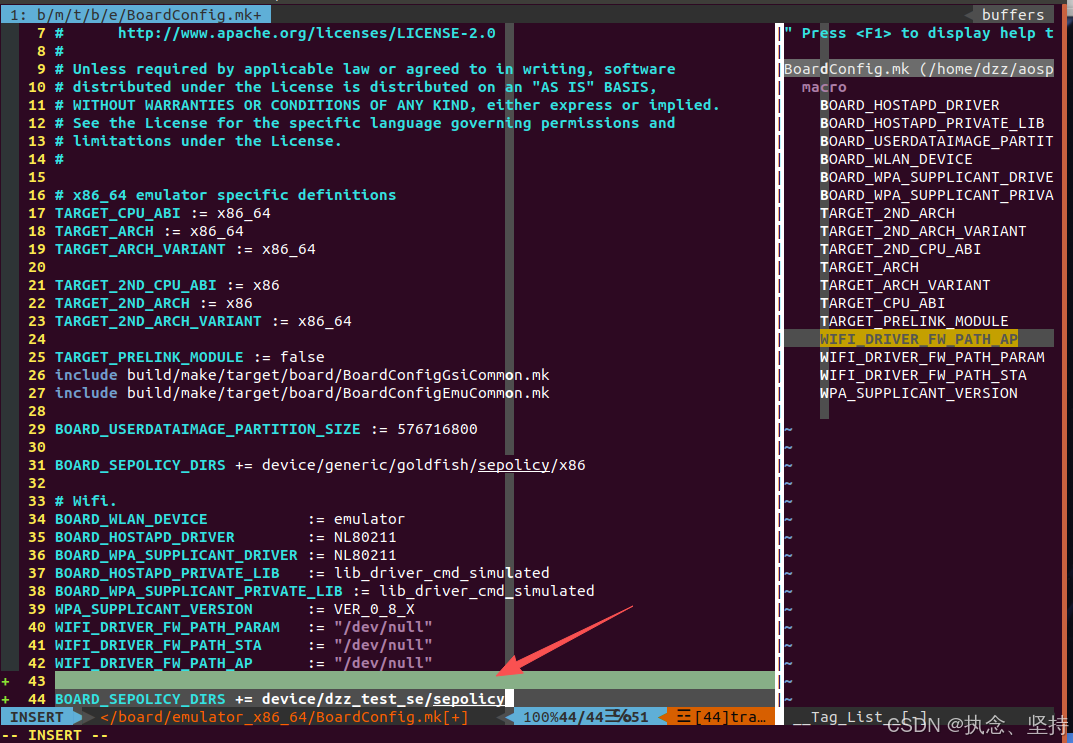This screenshot has width=1073, height=743.
Task: Click the BoardConfig.mk file header in the Tag List
Action: tap(918, 69)
